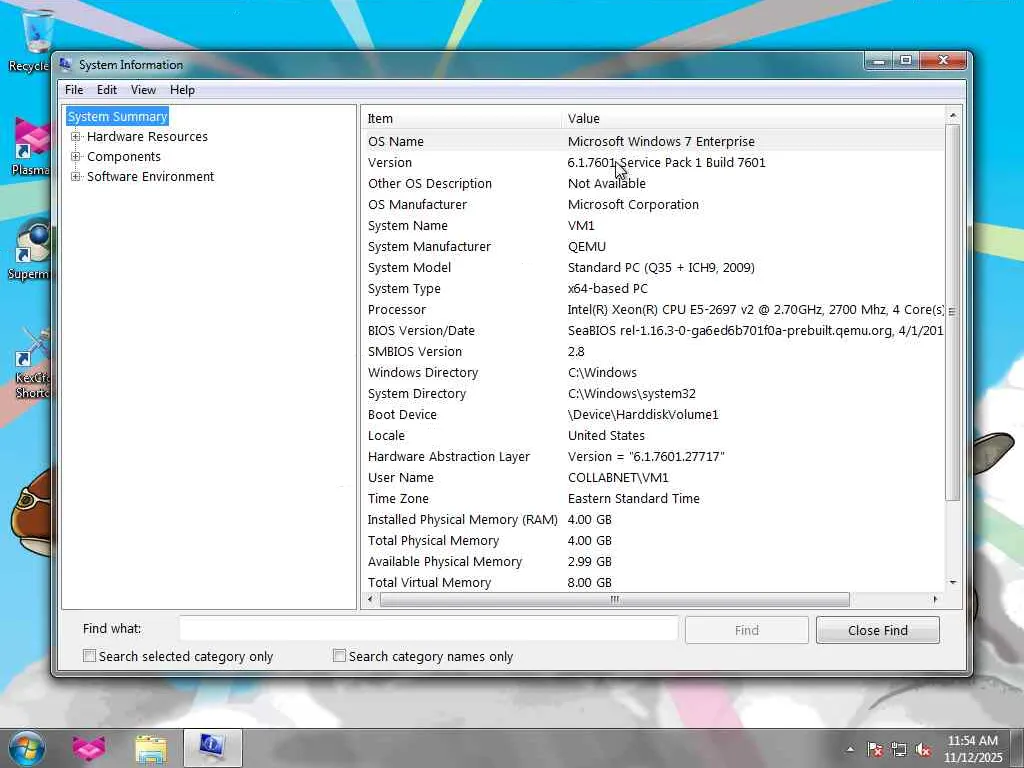This screenshot has width=1024, height=768.
Task: Select the Available Physical Memory row
Action: coord(653,562)
